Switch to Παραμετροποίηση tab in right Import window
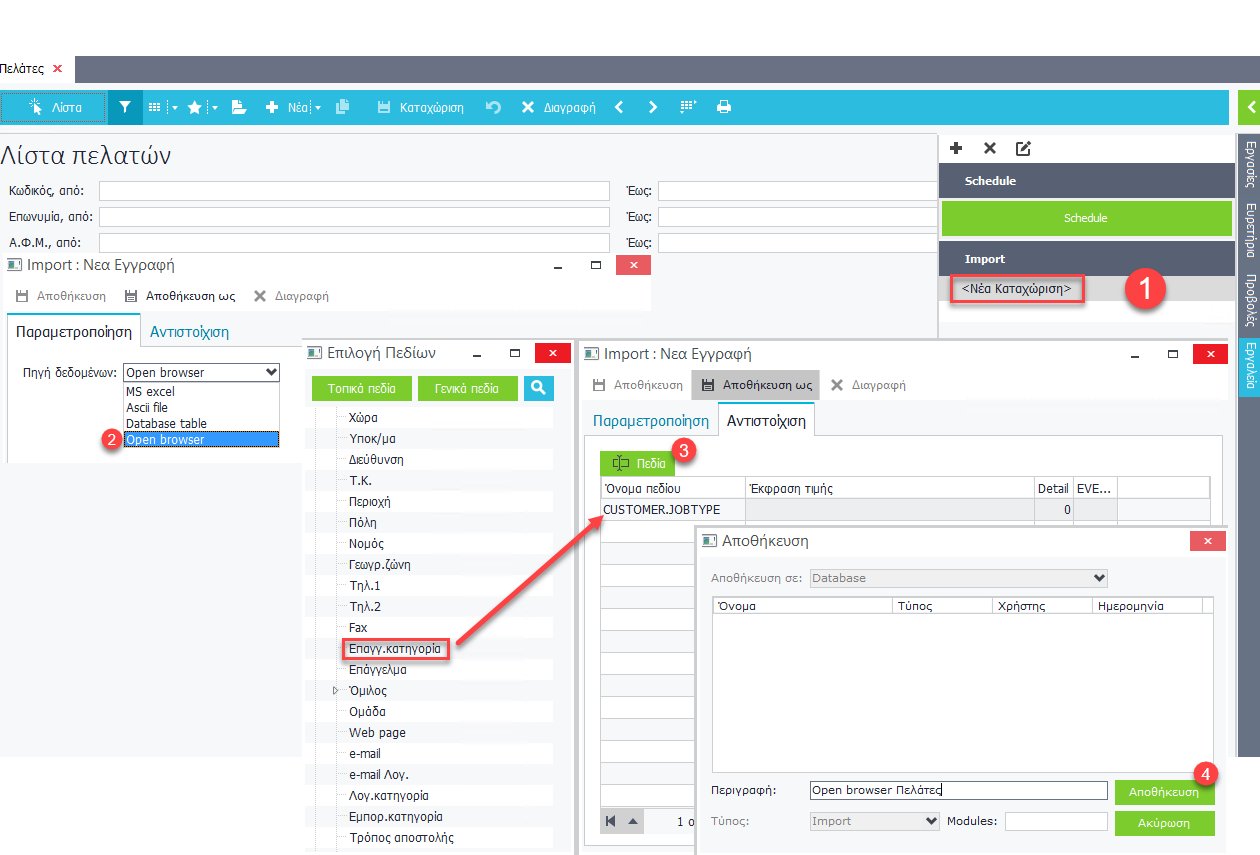Screen dimensions: 1260x855 click(x=650, y=421)
